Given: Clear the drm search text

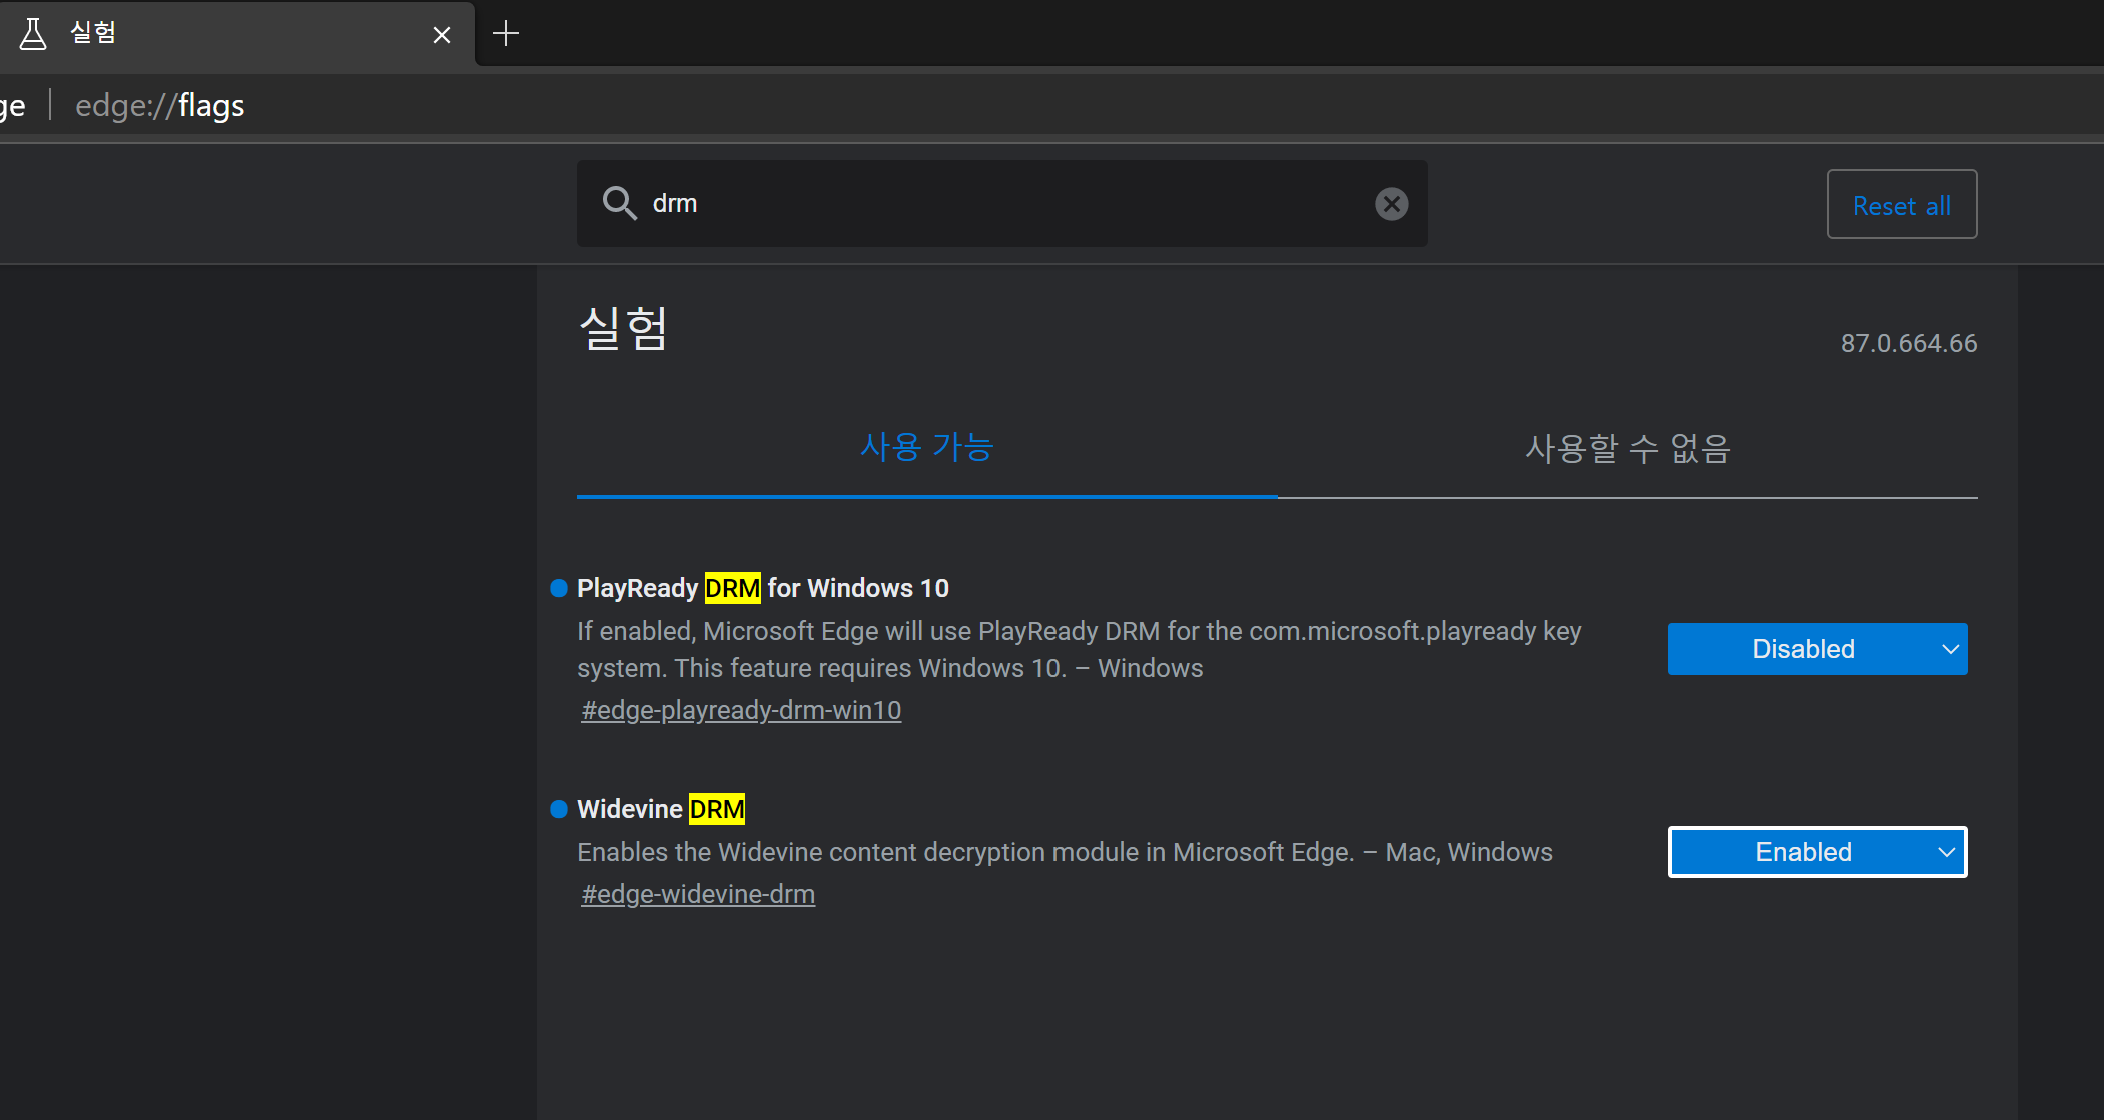Looking at the screenshot, I should (x=1391, y=204).
